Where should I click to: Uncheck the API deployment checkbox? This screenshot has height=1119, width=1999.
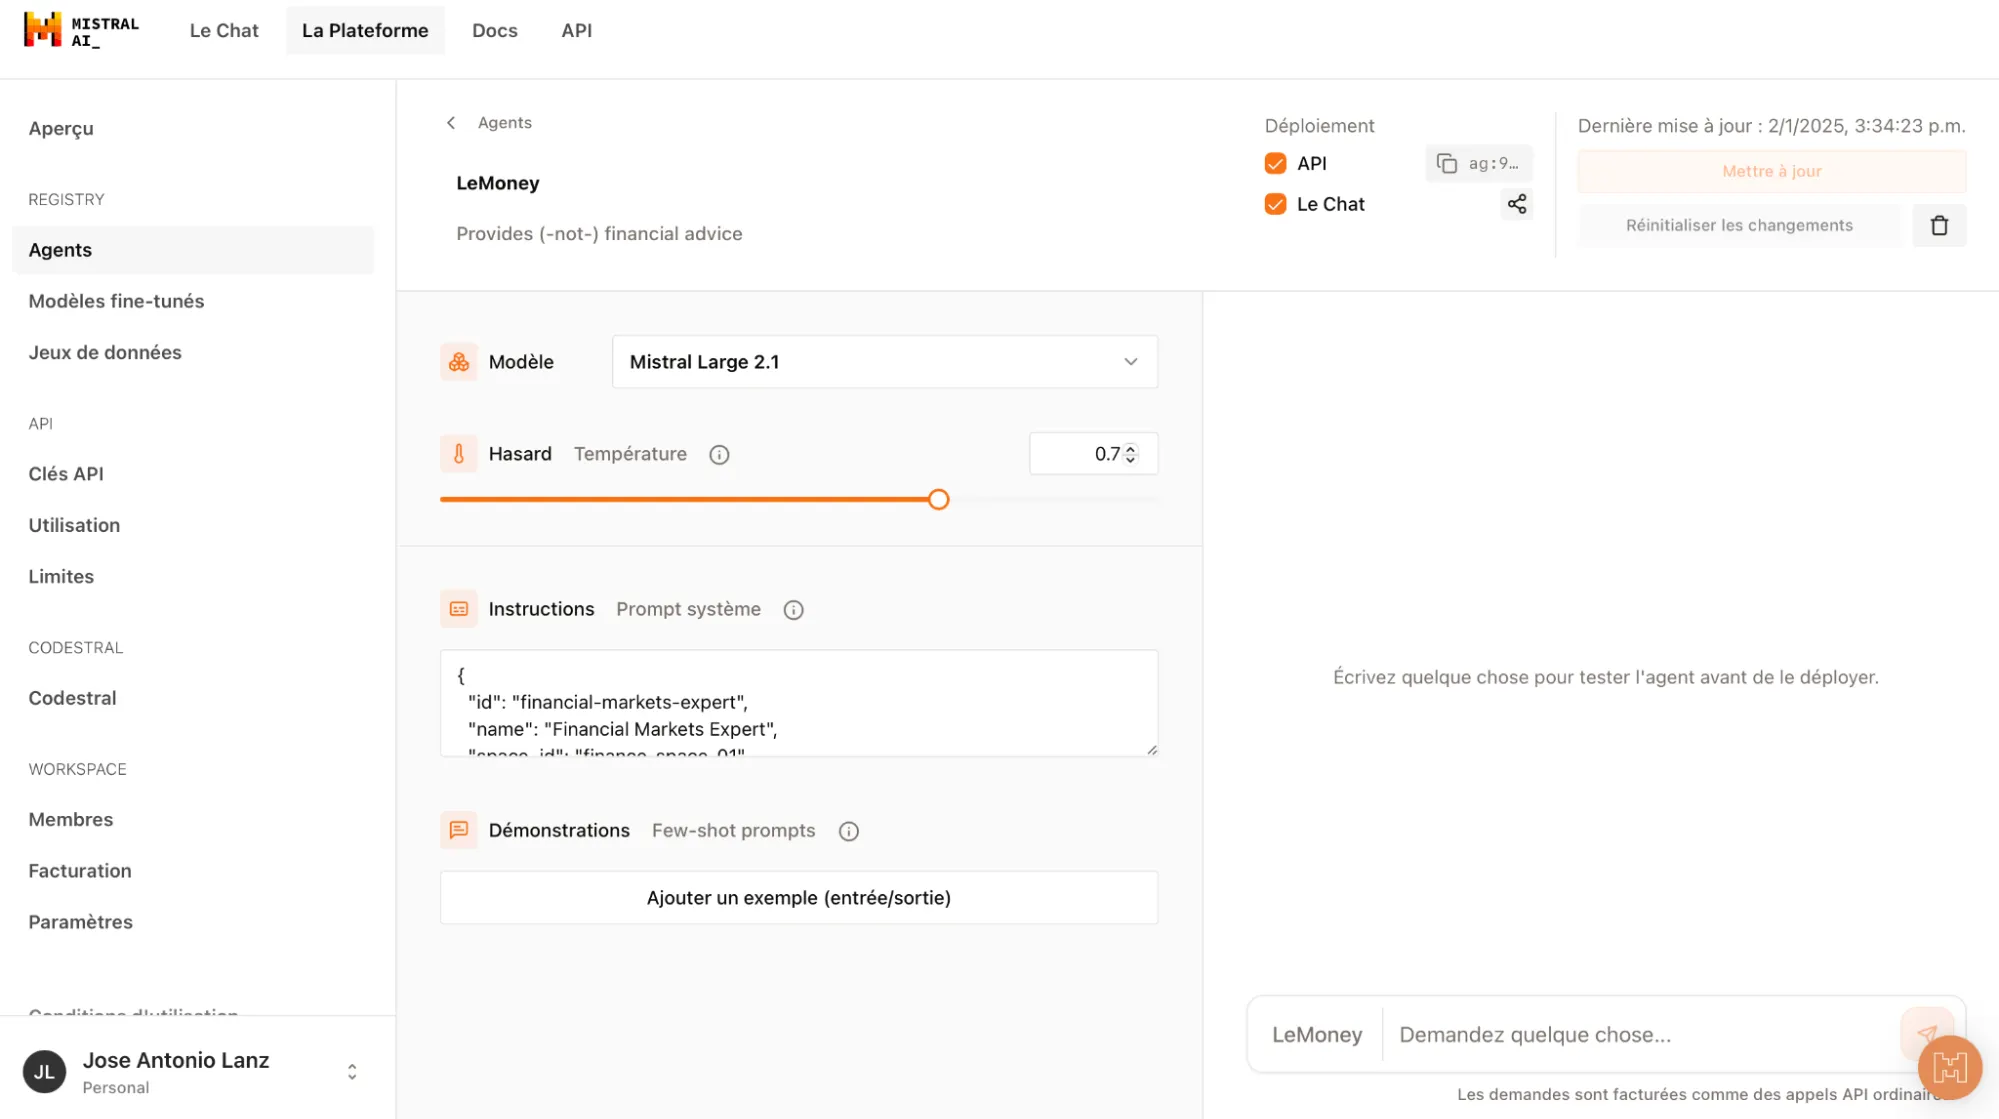click(x=1275, y=163)
